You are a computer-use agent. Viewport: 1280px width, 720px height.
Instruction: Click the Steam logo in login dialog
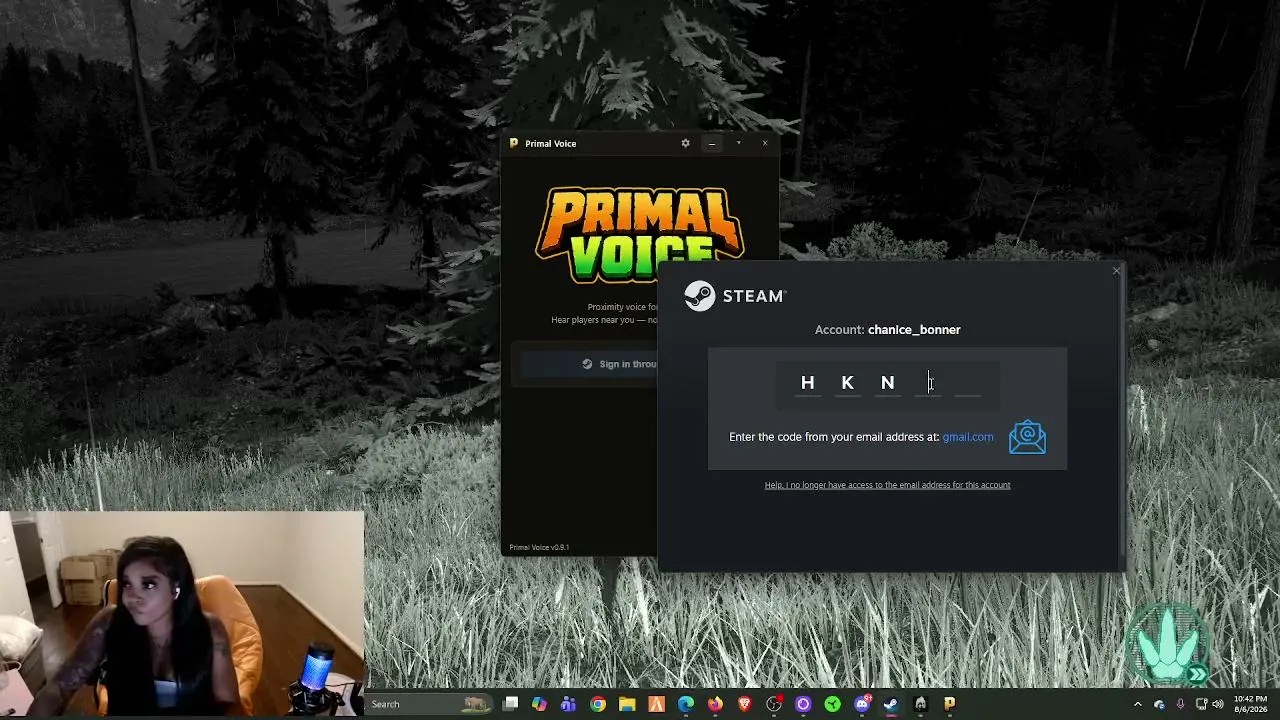(735, 296)
